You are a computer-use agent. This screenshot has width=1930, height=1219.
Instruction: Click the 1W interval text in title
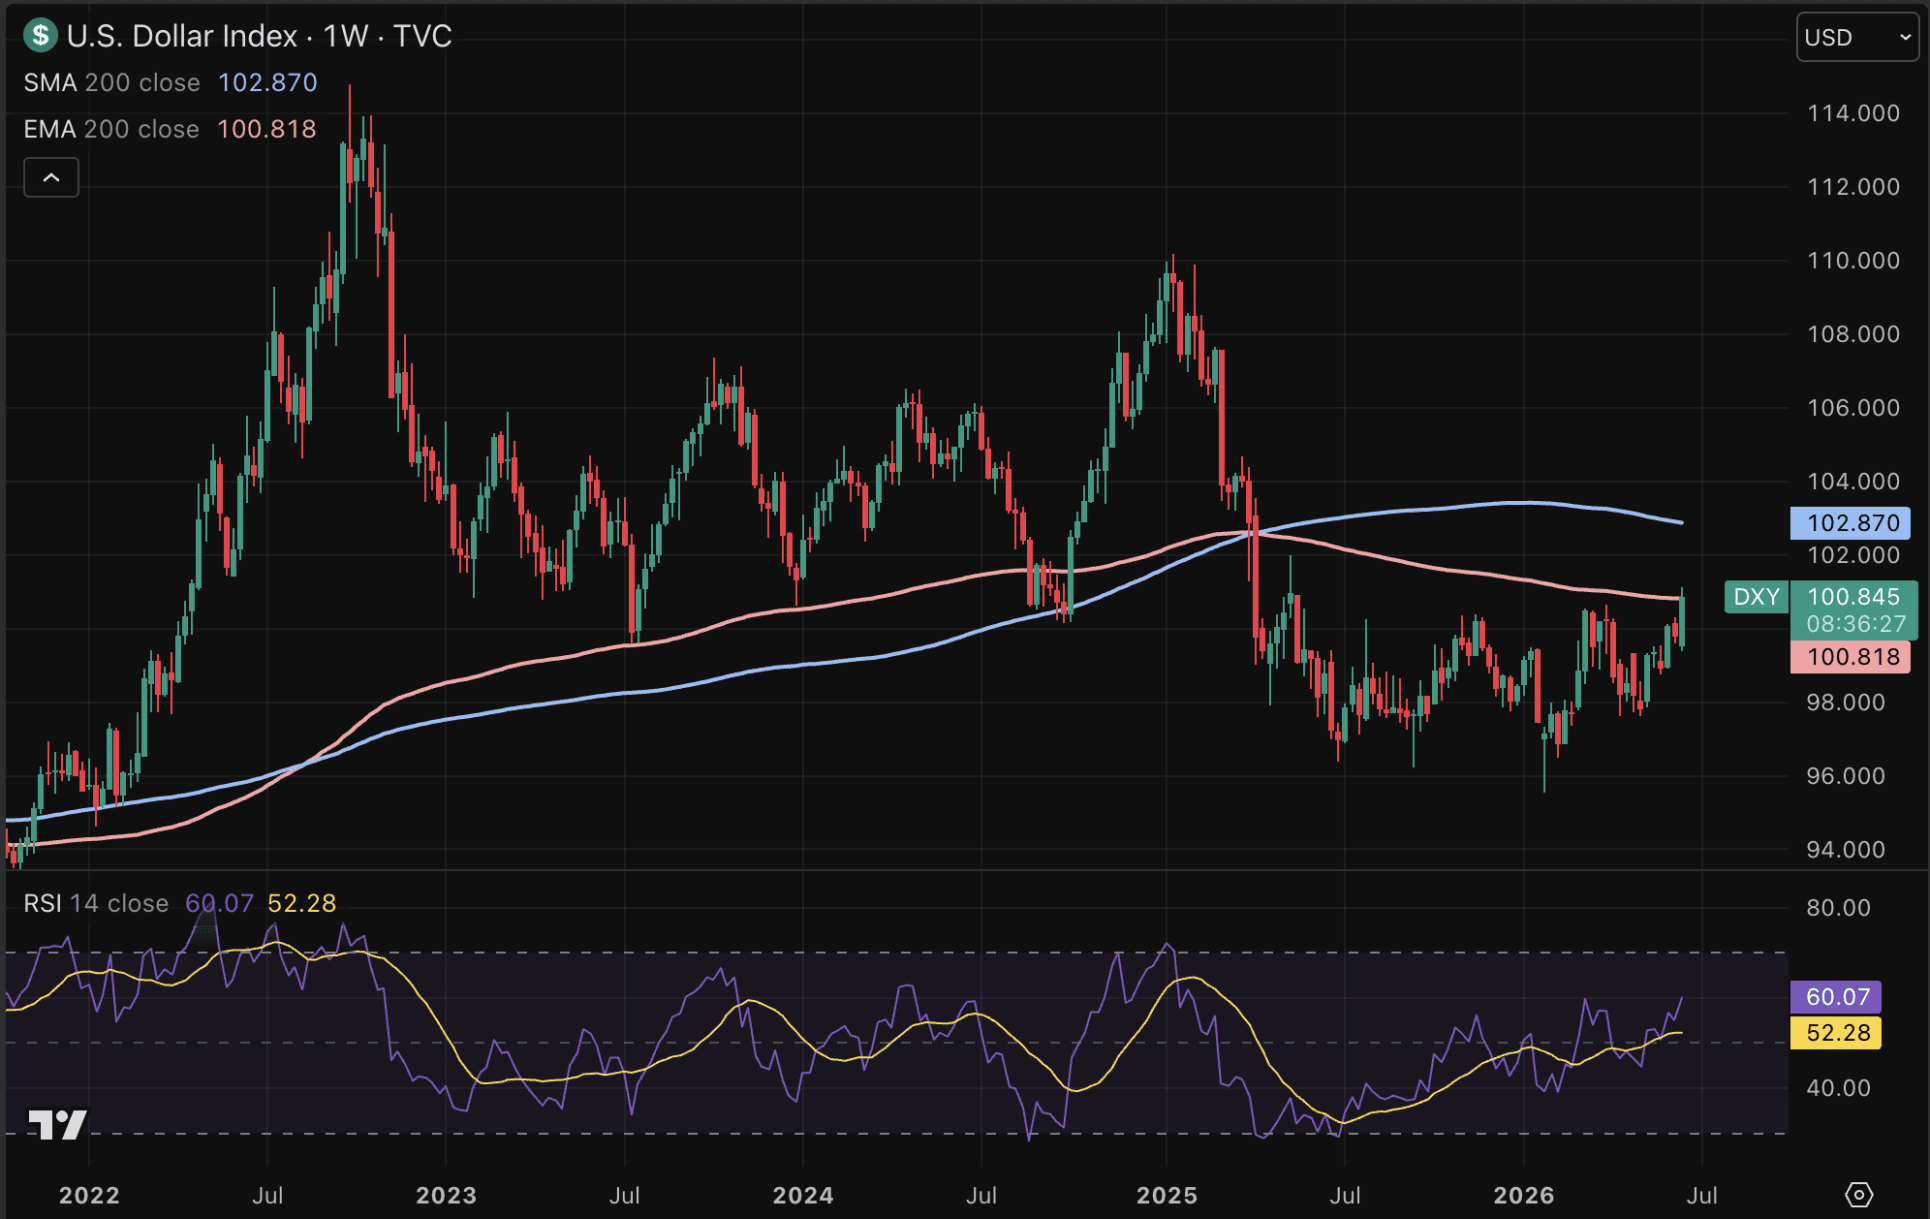pyautogui.click(x=346, y=36)
